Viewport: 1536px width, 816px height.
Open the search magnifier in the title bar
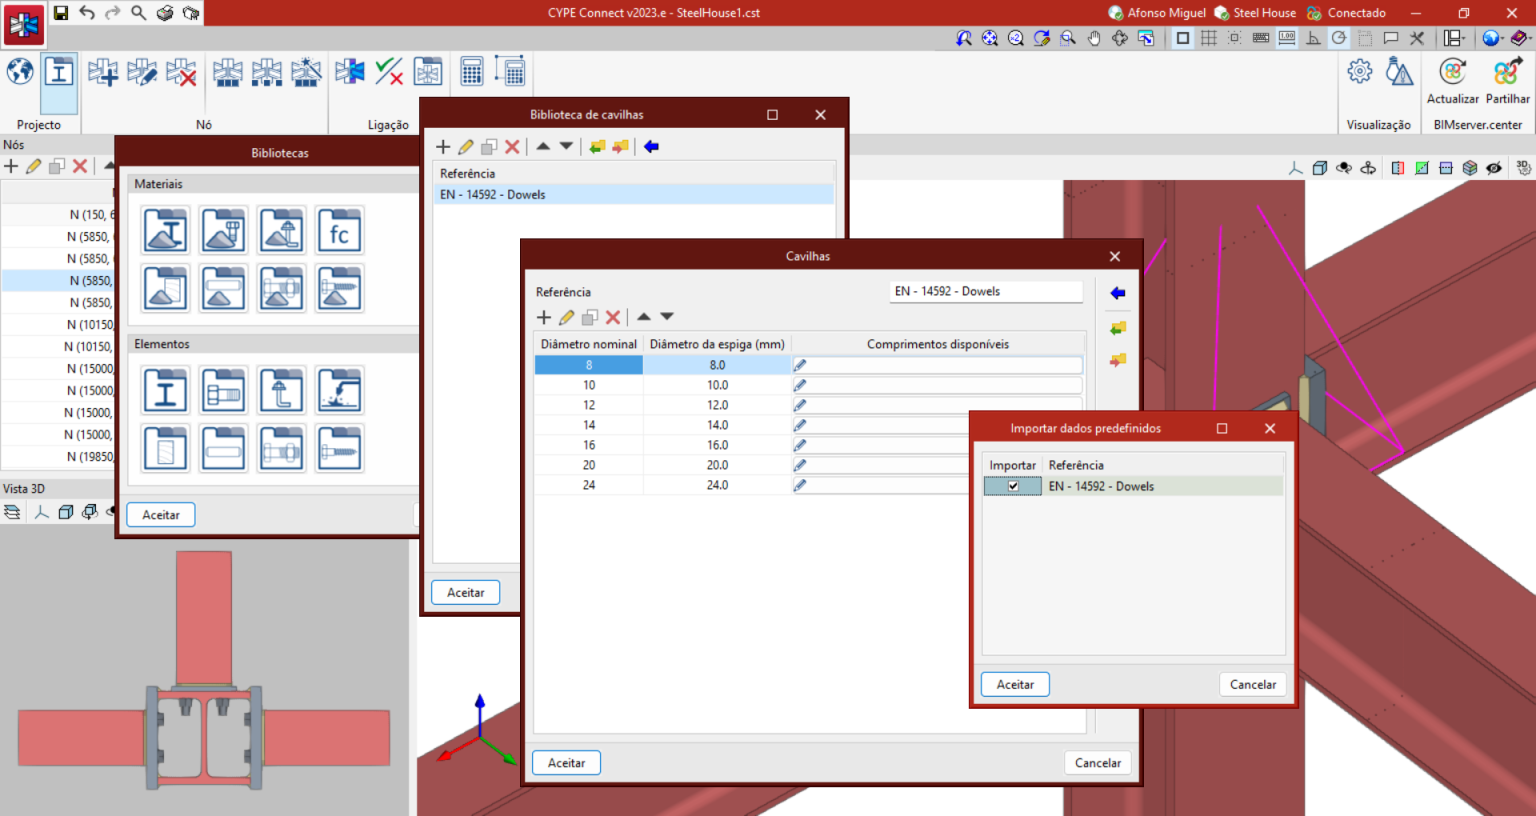[139, 13]
